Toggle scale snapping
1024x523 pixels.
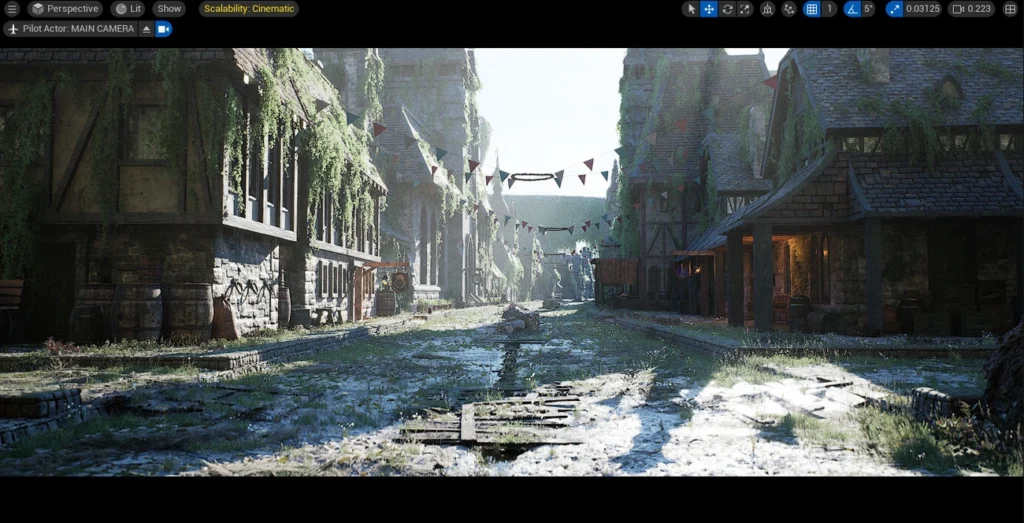tap(894, 9)
